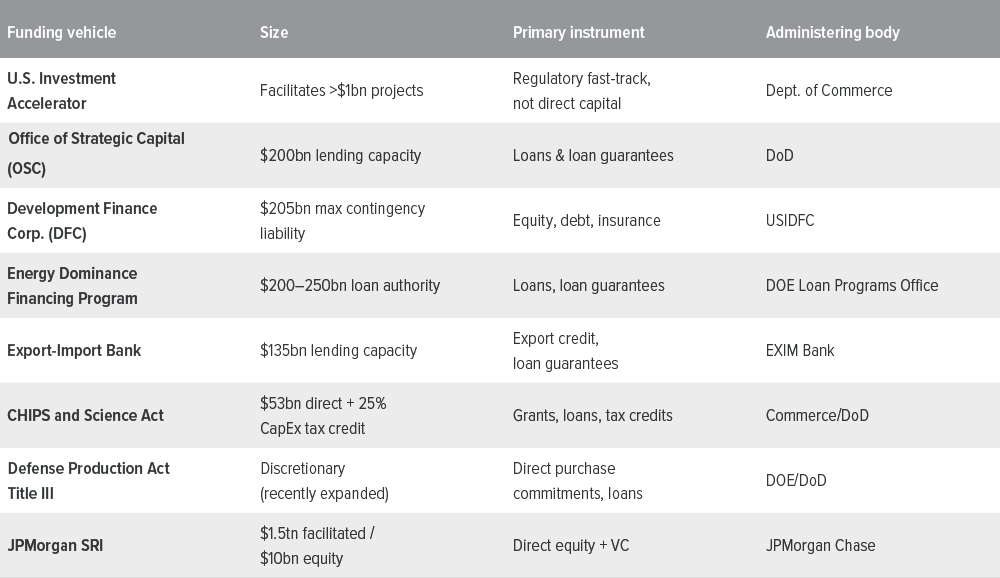Click the DOE Loan Programs Office cell

point(852,285)
